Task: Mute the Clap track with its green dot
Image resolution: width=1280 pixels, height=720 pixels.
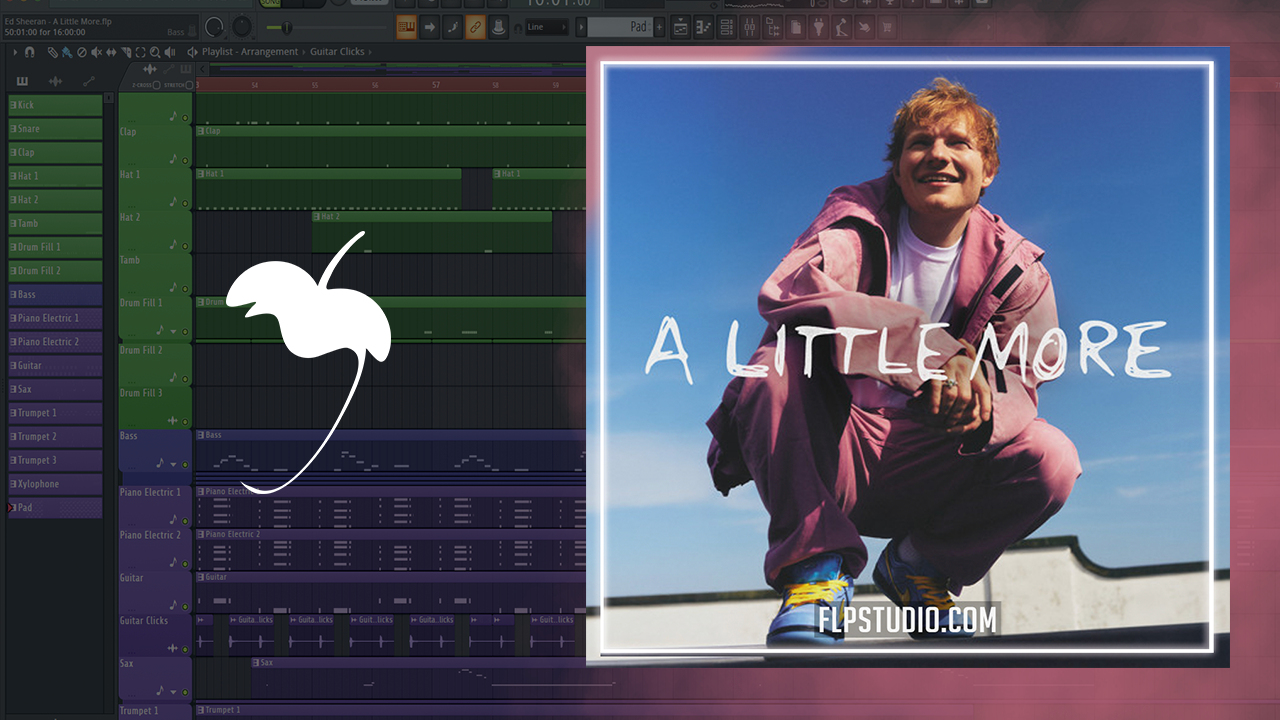Action: click(x=185, y=159)
